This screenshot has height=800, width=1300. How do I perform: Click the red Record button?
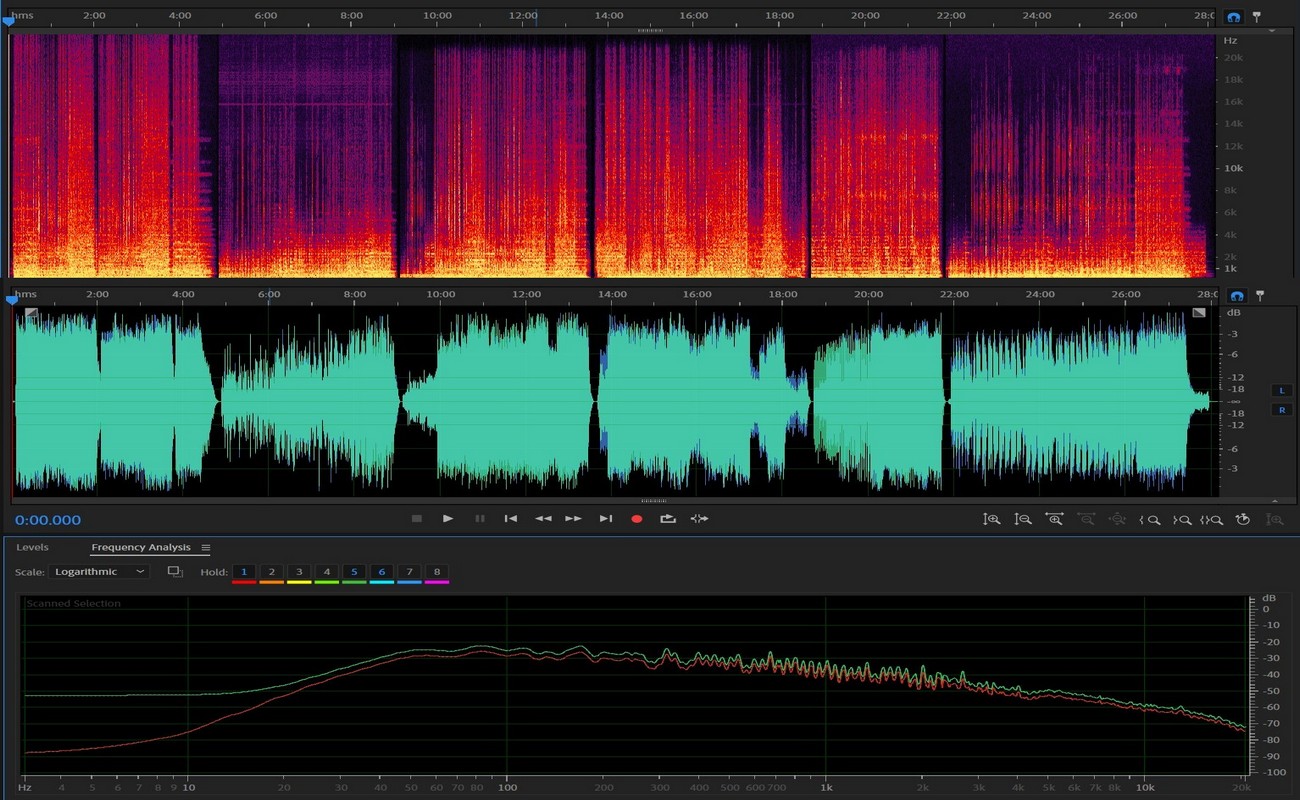pyautogui.click(x=636, y=519)
